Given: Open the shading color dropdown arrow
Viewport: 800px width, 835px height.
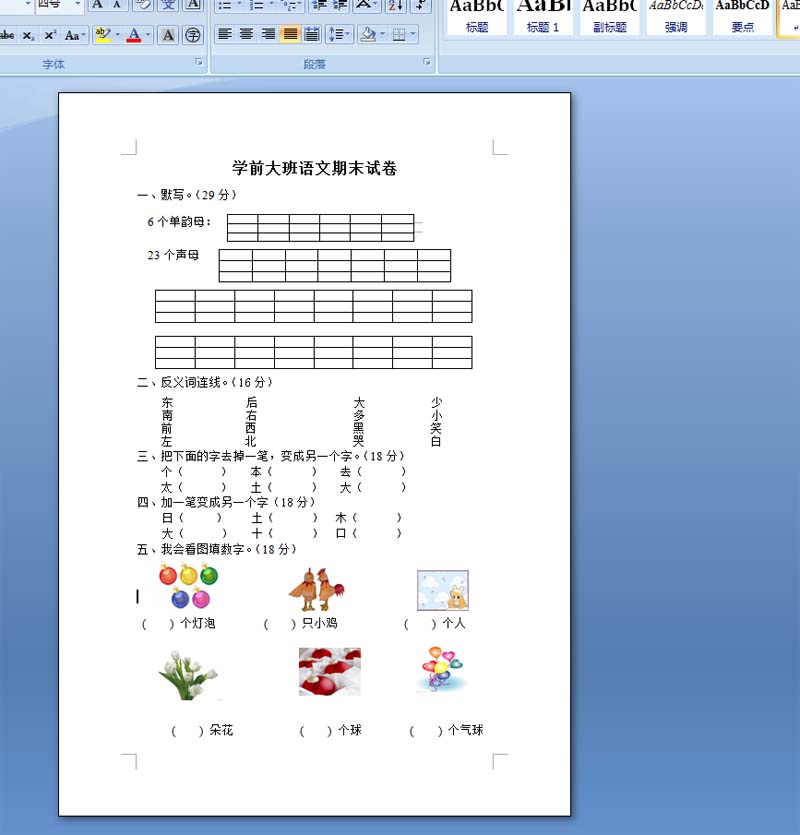Looking at the screenshot, I should point(382,35).
